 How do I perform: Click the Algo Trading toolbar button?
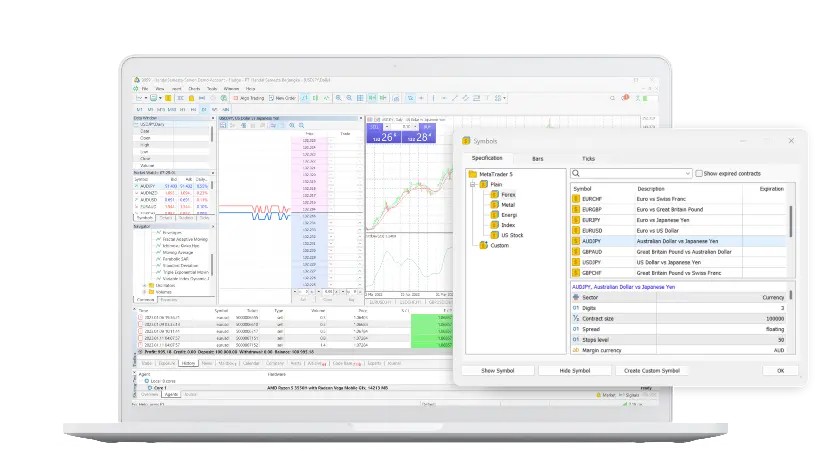[x=248, y=98]
